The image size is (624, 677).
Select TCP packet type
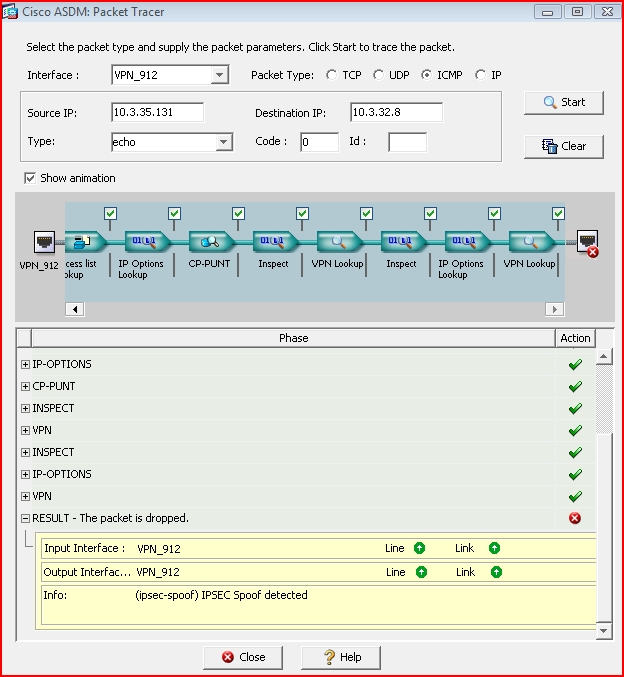coord(331,75)
